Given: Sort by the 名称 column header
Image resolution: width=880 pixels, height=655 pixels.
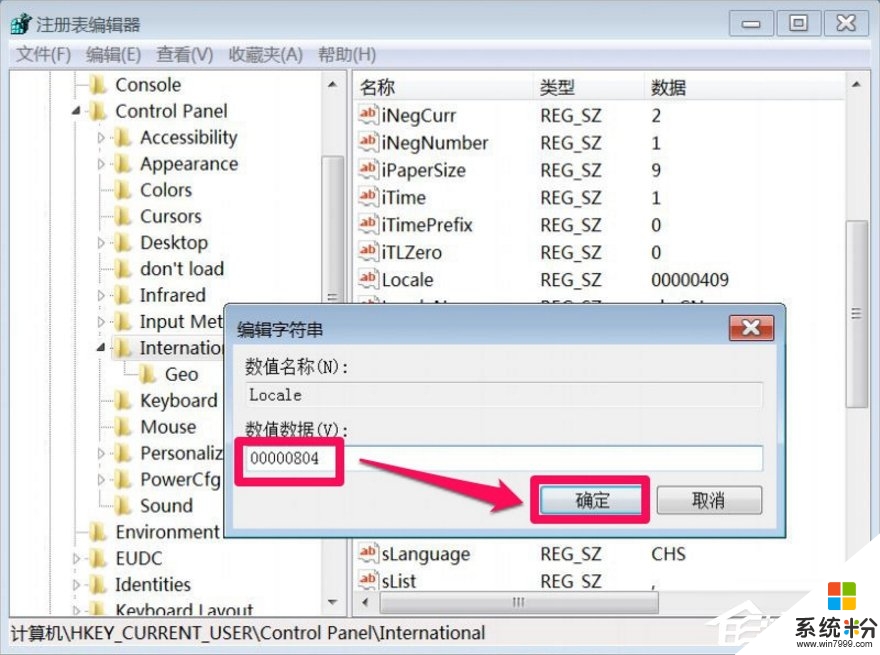Looking at the screenshot, I should (443, 88).
